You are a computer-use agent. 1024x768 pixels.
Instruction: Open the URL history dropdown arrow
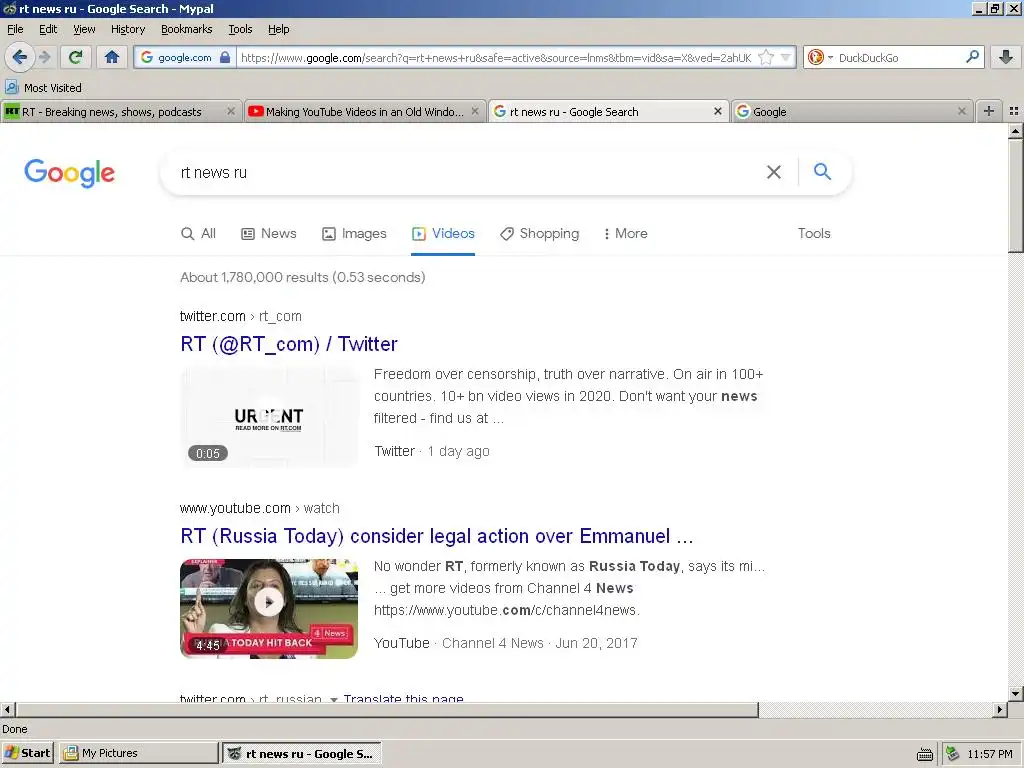[x=786, y=57]
